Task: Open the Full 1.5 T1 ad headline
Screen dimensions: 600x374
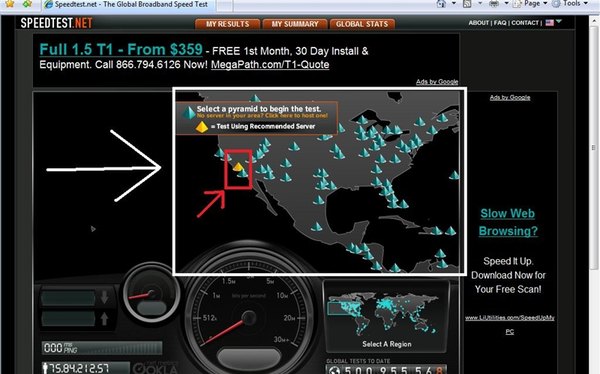Action: point(121,49)
